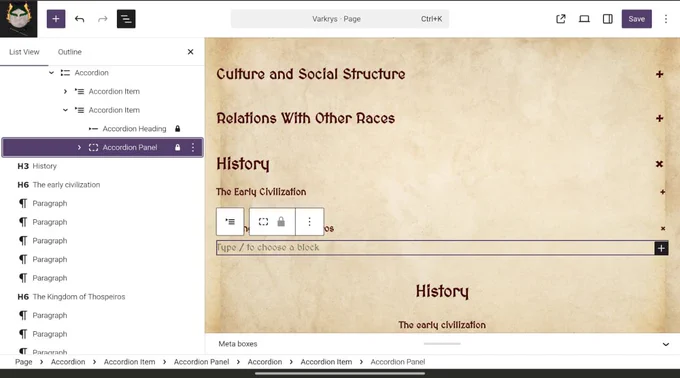The width and height of the screenshot is (680, 378).
Task: Click Accordion Panel block type icon in toolbar
Action: (263, 222)
